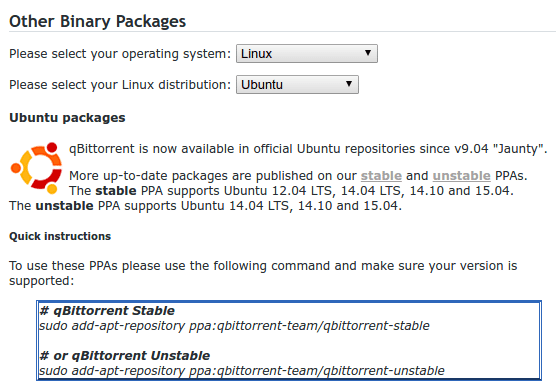Click the Ubuntu packages subheading
556x383 pixels.
tap(67, 117)
